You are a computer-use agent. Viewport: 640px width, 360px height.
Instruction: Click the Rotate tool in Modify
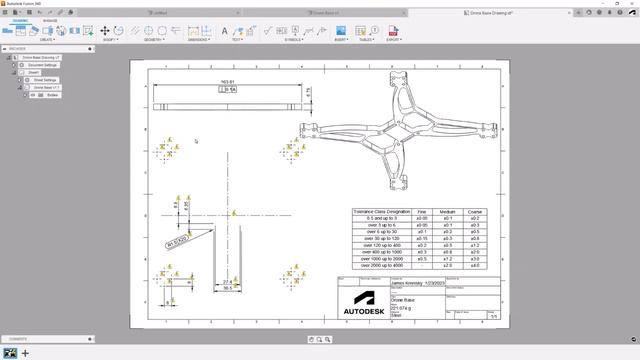click(118, 31)
